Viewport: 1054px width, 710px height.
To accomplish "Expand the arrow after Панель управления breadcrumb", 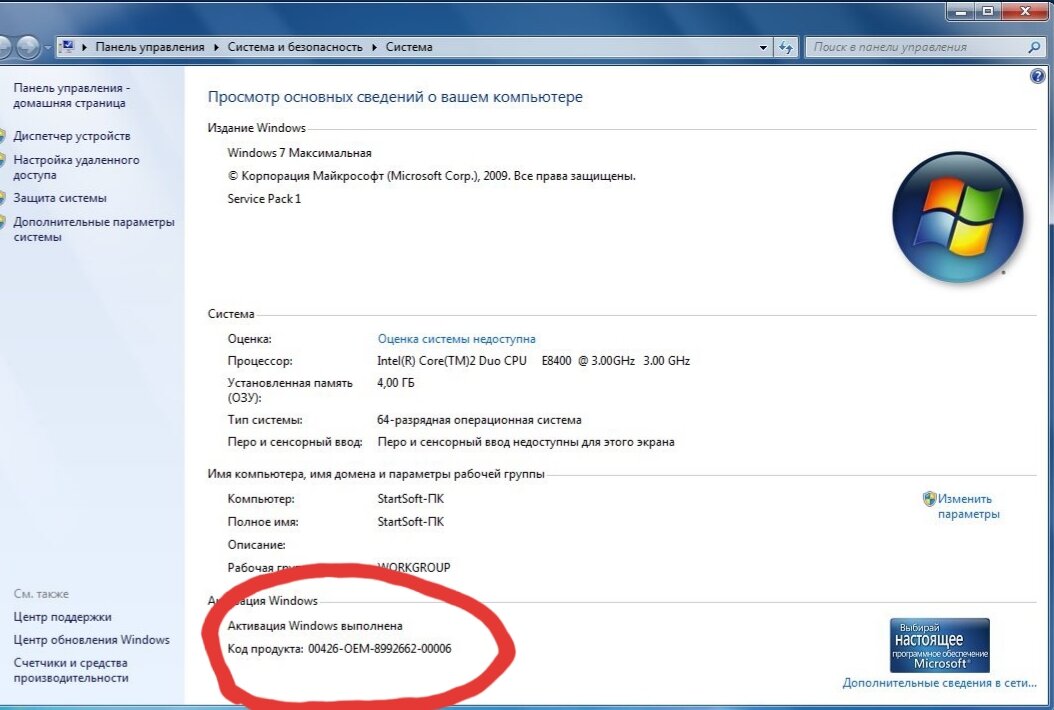I will click(216, 47).
